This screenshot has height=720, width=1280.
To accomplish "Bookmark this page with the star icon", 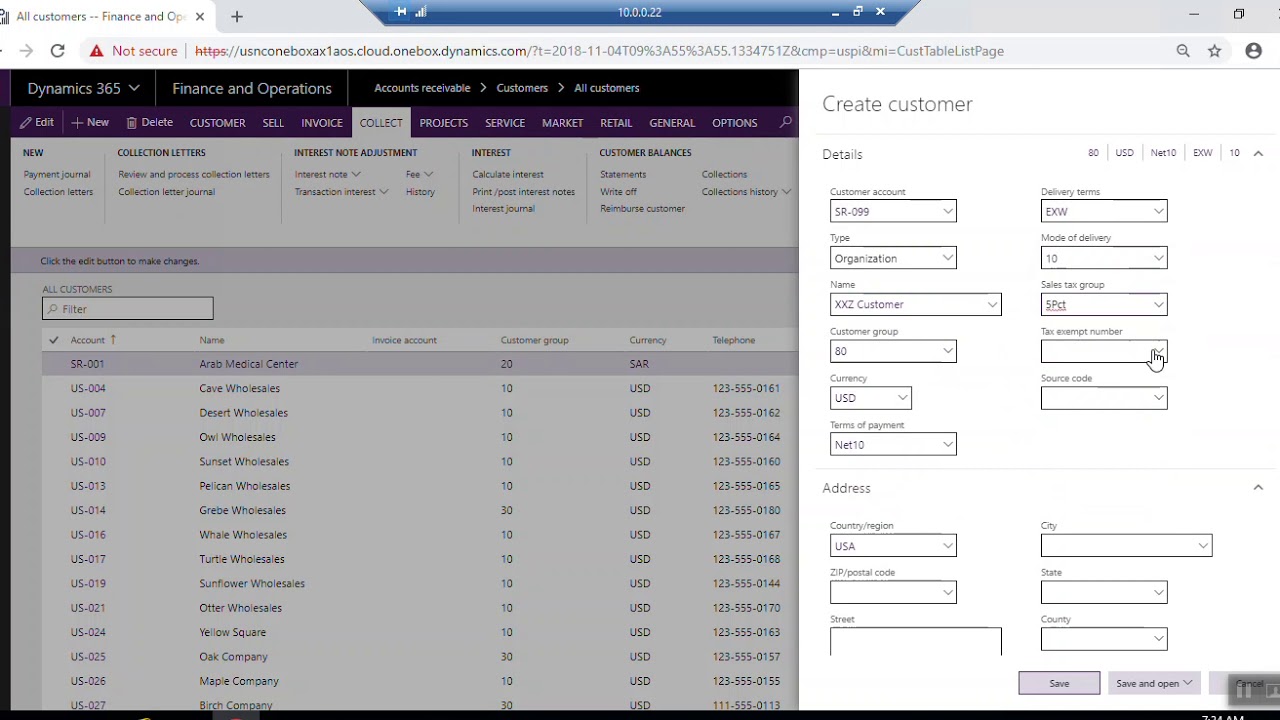I will pos(1214,51).
